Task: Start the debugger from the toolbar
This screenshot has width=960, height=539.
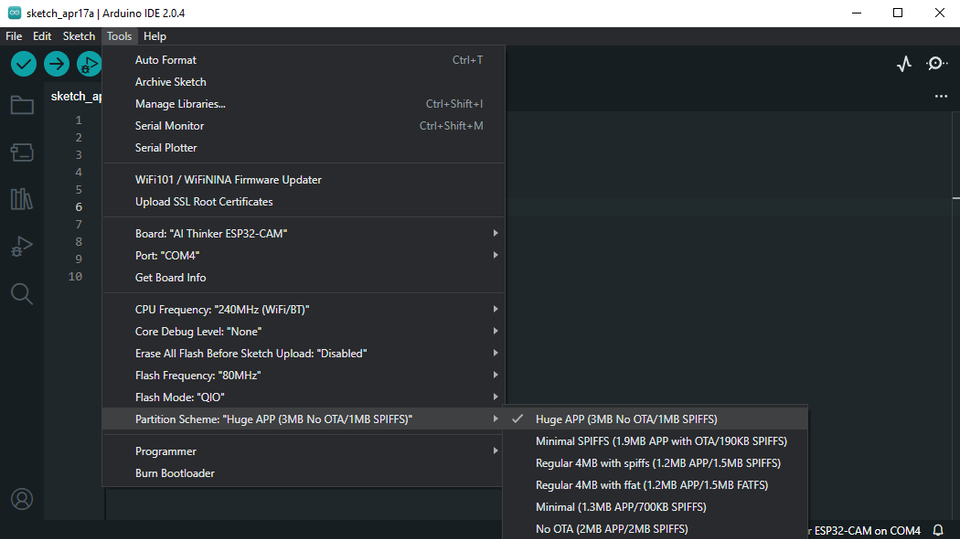Action: [x=89, y=64]
